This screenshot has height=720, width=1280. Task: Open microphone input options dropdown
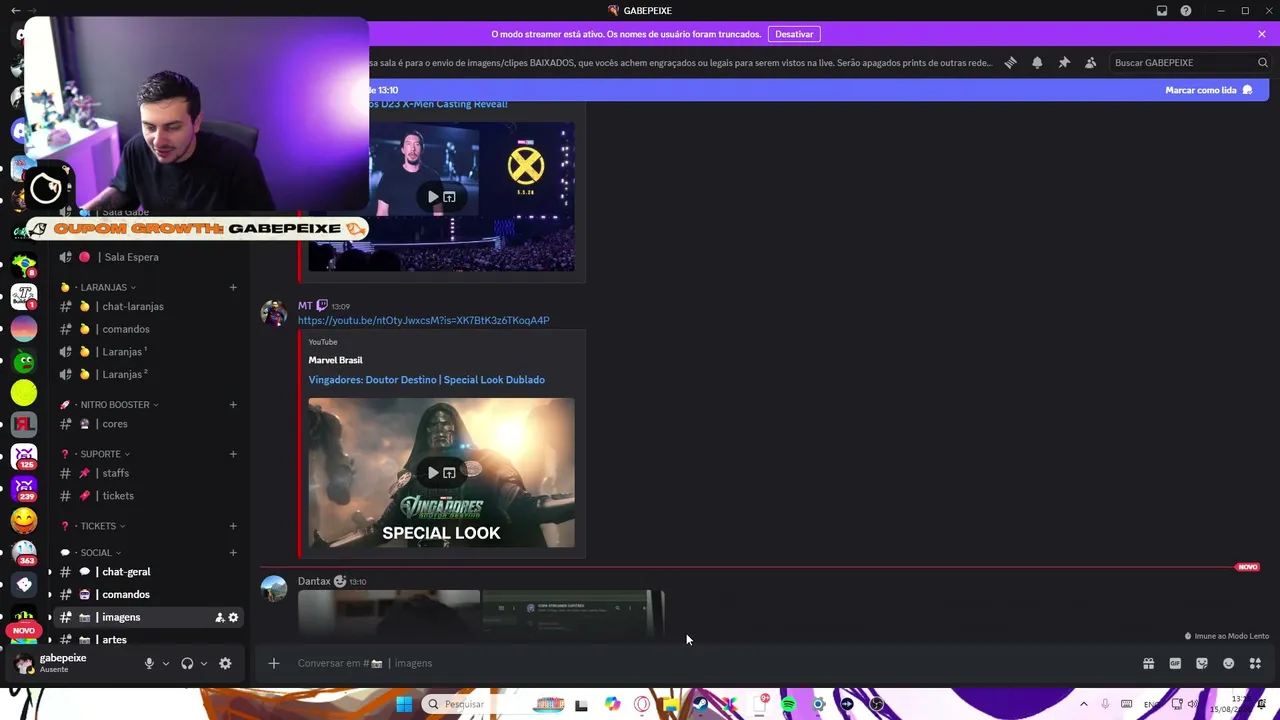tap(166, 664)
